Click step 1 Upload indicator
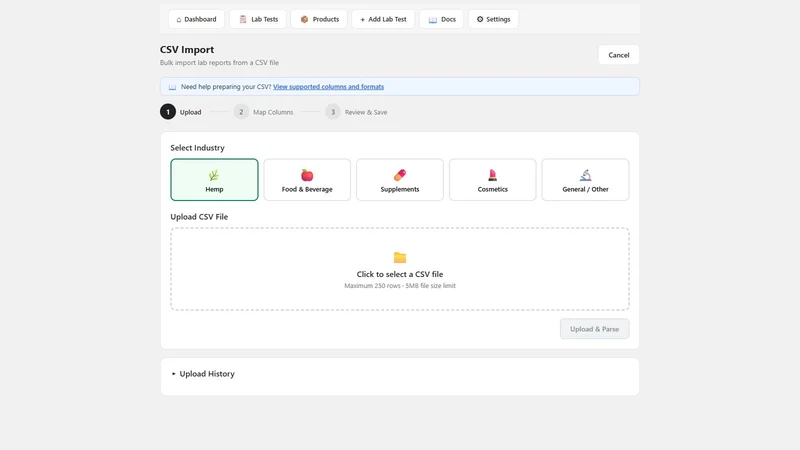The image size is (800, 450). tap(181, 112)
